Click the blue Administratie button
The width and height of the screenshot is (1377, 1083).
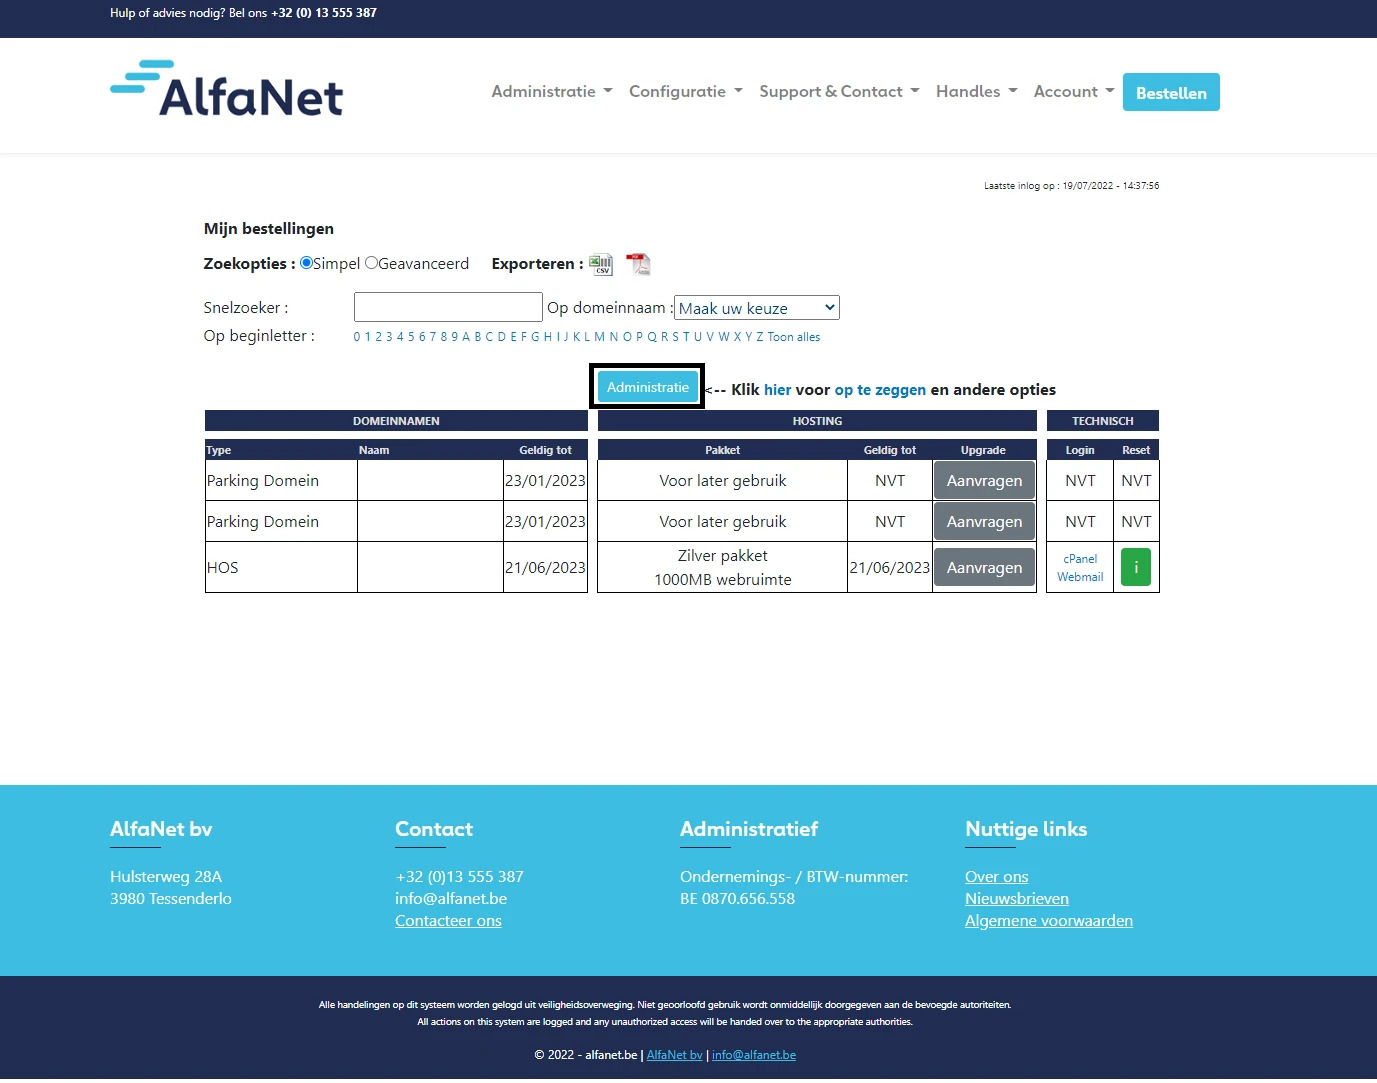tap(647, 387)
